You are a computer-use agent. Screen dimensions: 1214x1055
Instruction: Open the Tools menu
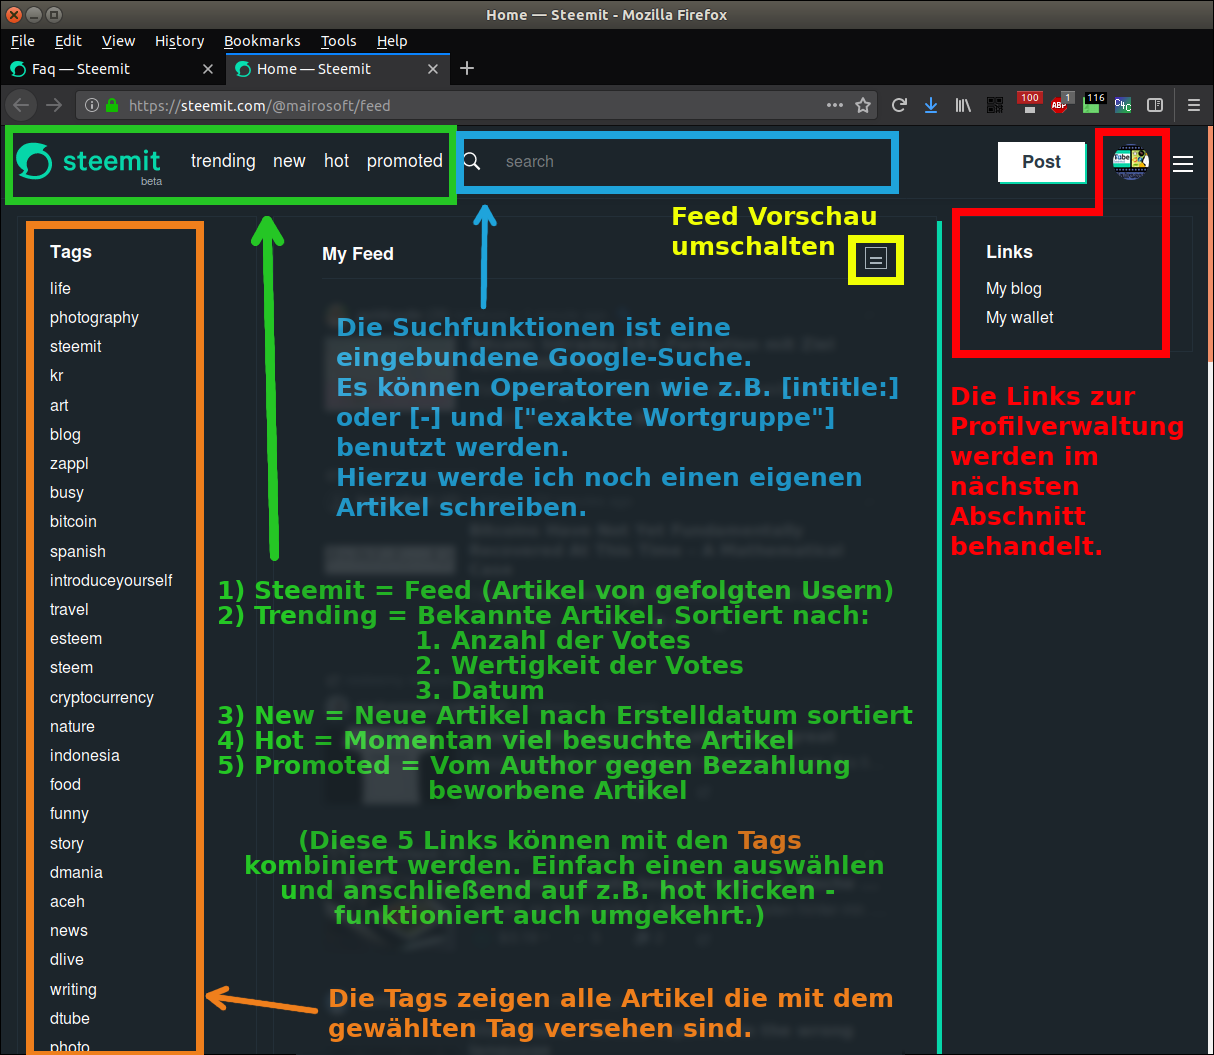[338, 41]
